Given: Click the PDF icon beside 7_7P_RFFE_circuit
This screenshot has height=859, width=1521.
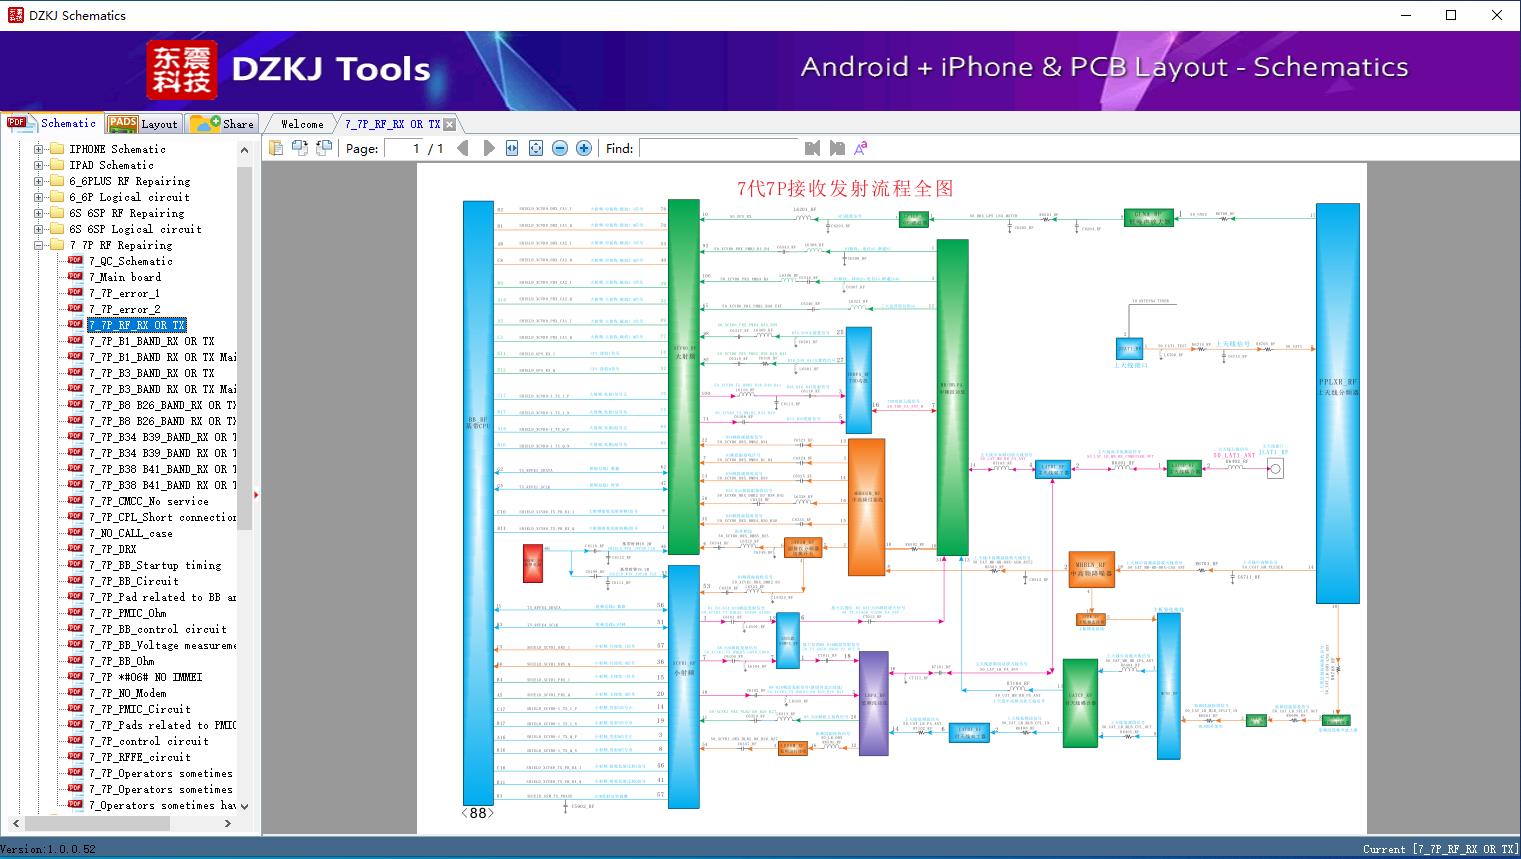Looking at the screenshot, I should click(x=75, y=757).
